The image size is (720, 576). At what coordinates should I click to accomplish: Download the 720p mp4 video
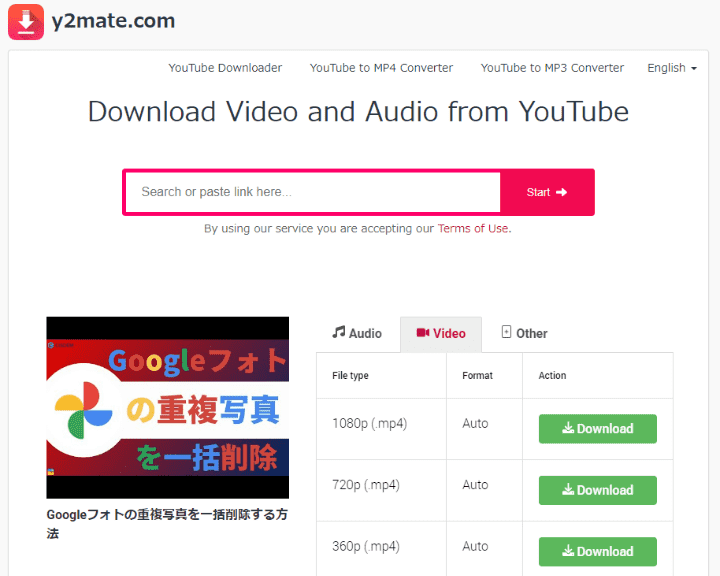[x=597, y=490]
